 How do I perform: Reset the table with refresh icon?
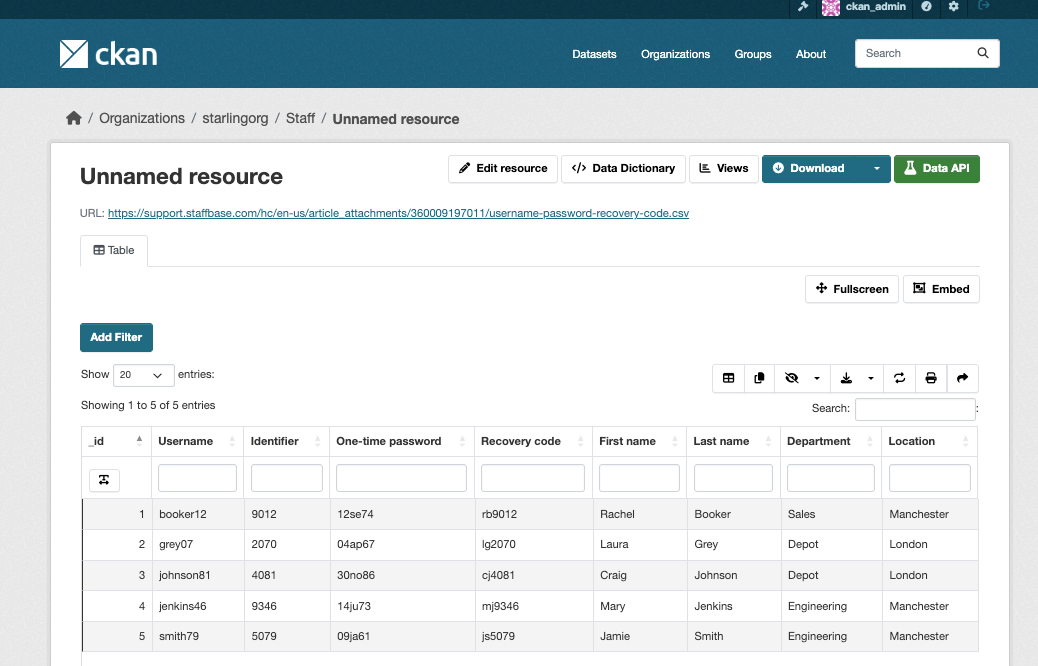coord(899,379)
